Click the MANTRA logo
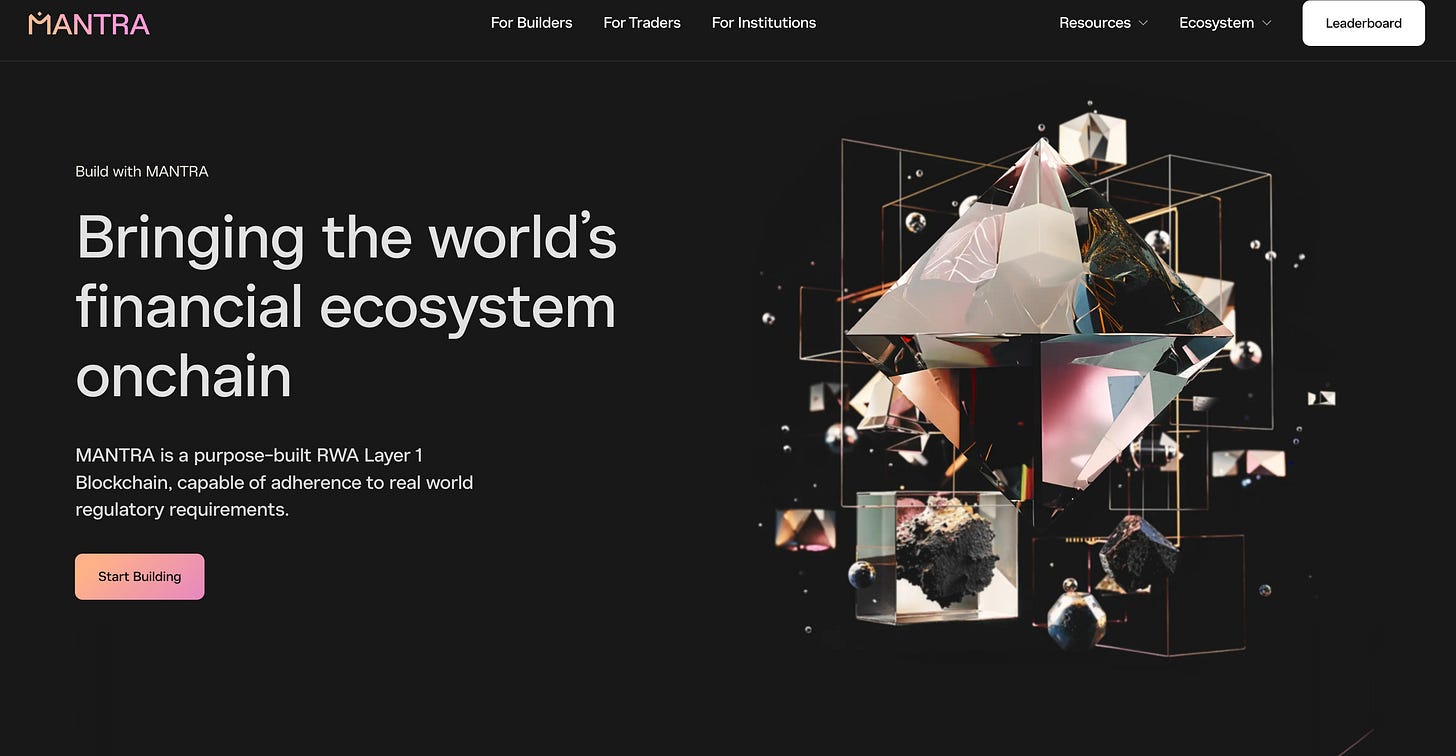1456x756 pixels. pyautogui.click(x=89, y=23)
